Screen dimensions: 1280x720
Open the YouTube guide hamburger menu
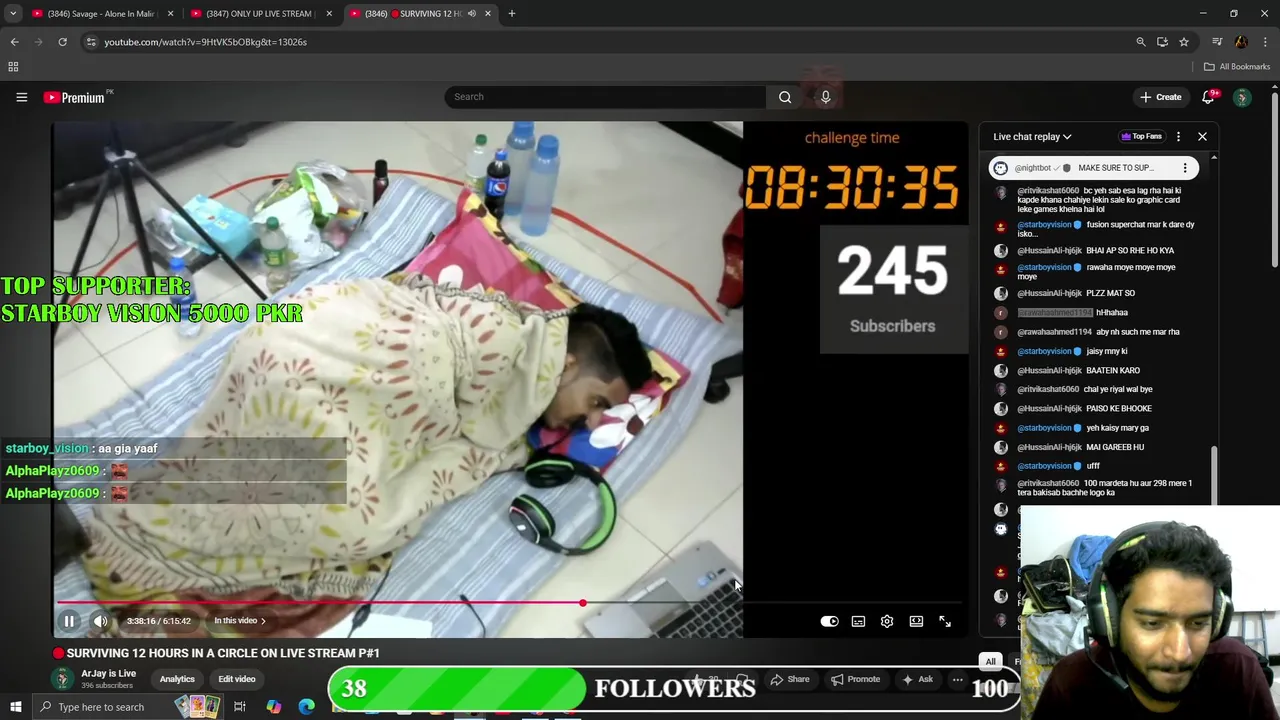click(x=21, y=97)
